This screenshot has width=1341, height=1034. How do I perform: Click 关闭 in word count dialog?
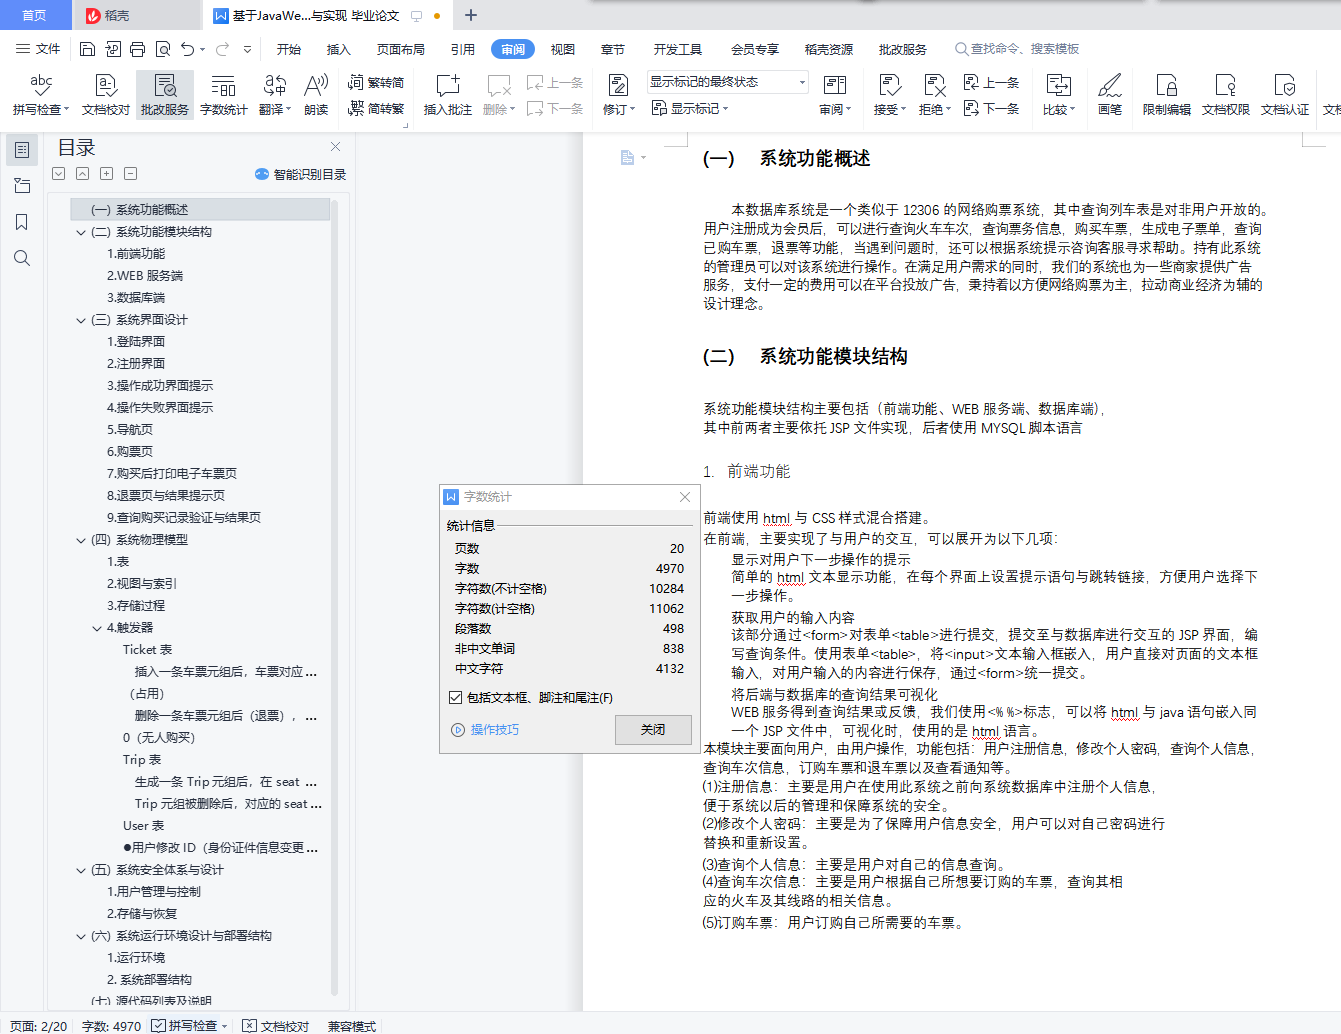point(653,729)
